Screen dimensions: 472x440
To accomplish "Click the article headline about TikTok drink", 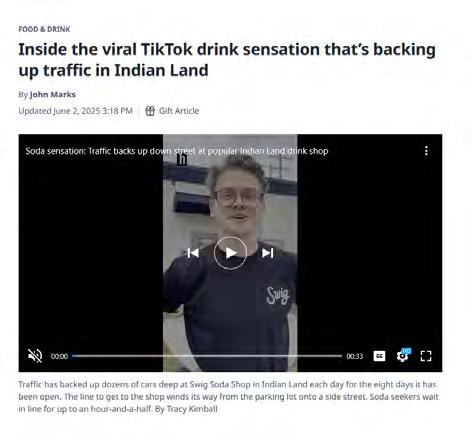I will click(227, 60).
